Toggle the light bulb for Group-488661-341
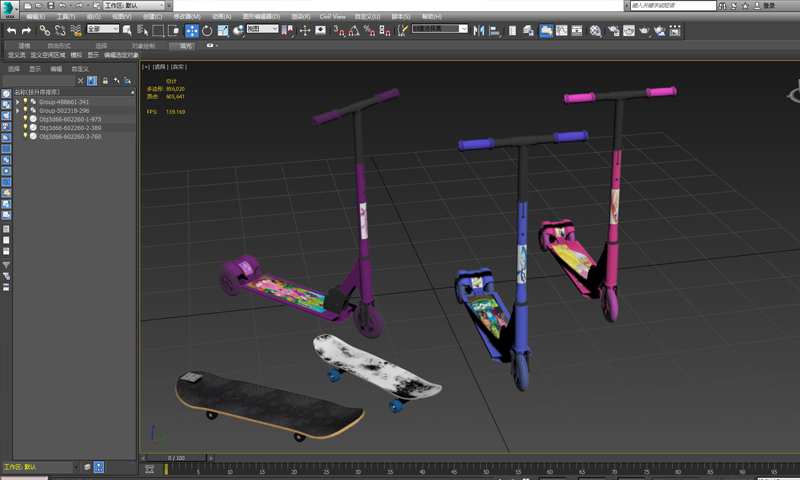 tap(26, 102)
